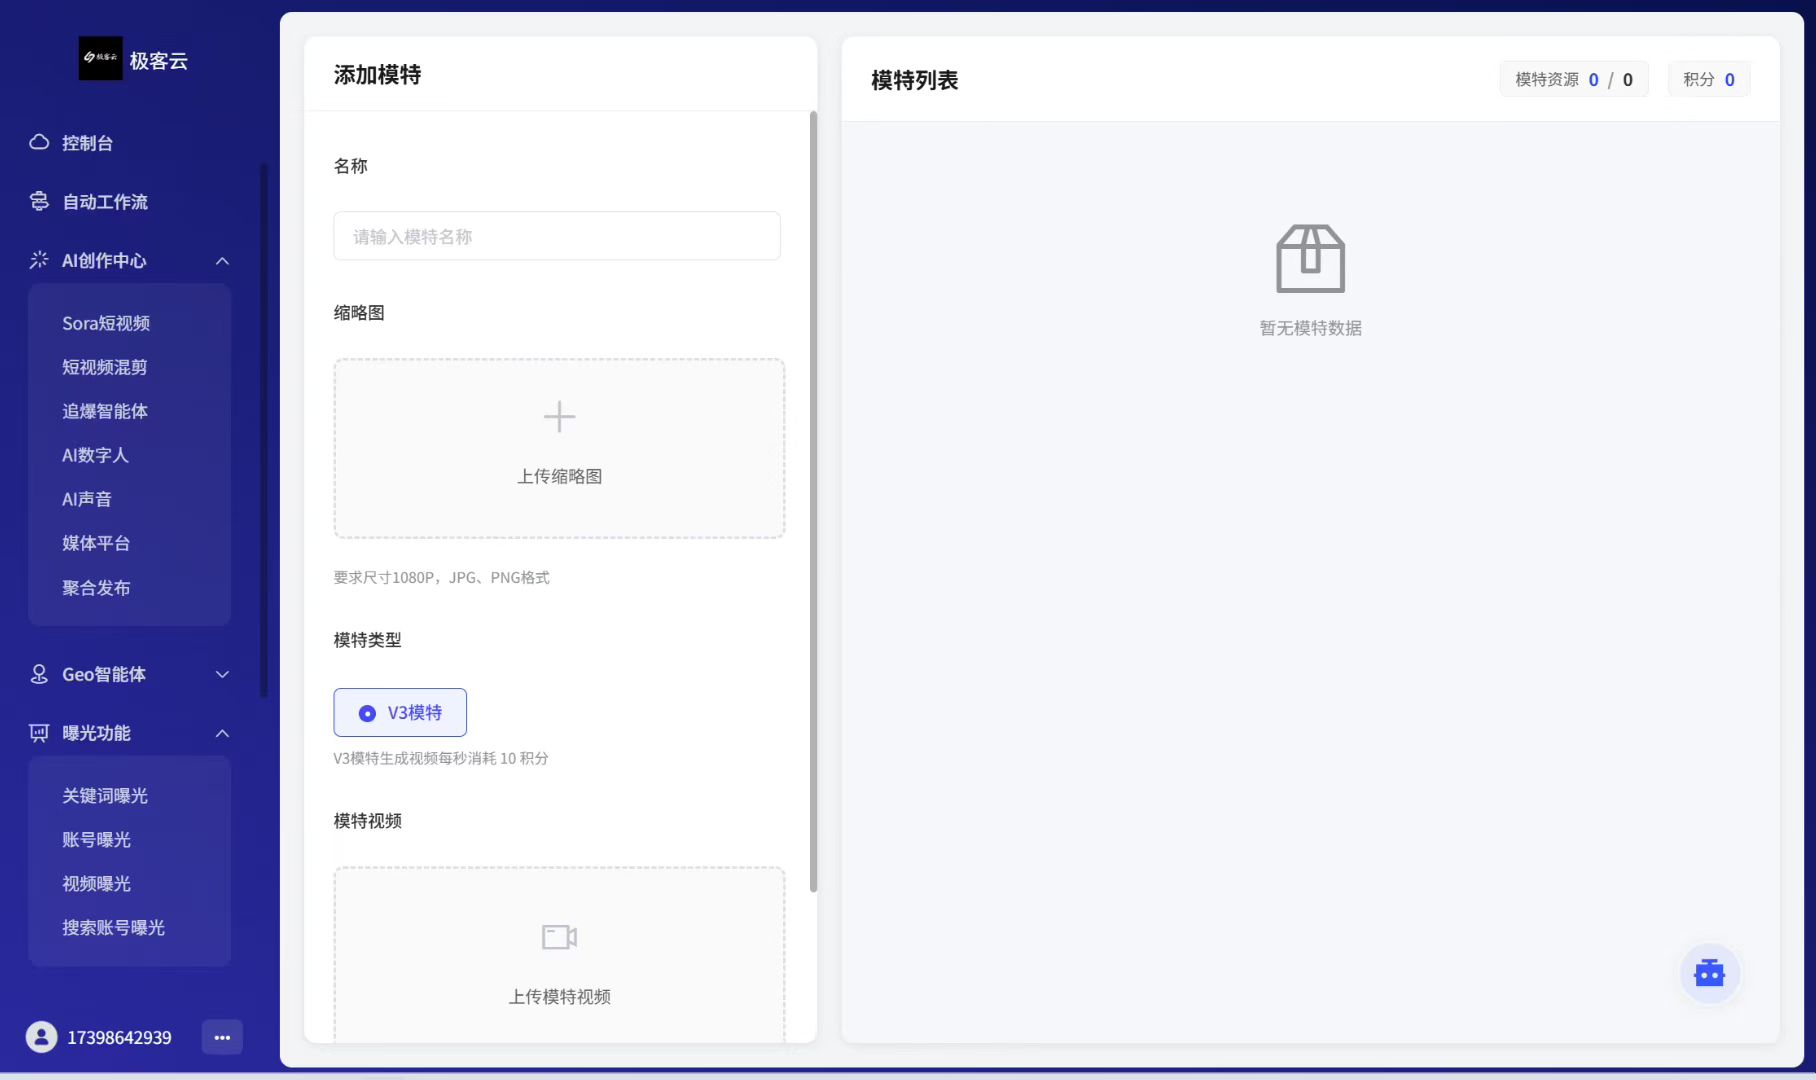Focus the 模特名称 input field
Image resolution: width=1816 pixels, height=1080 pixels.
tap(557, 237)
